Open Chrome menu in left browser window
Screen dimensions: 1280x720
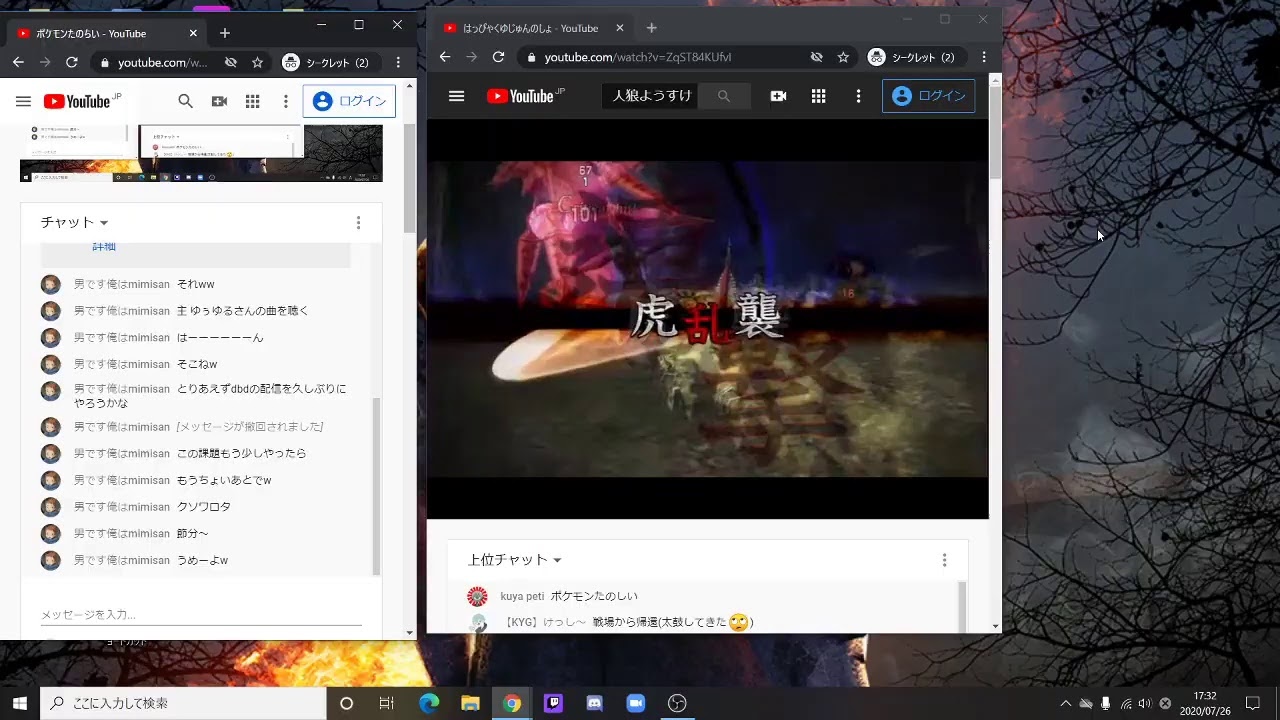[398, 62]
